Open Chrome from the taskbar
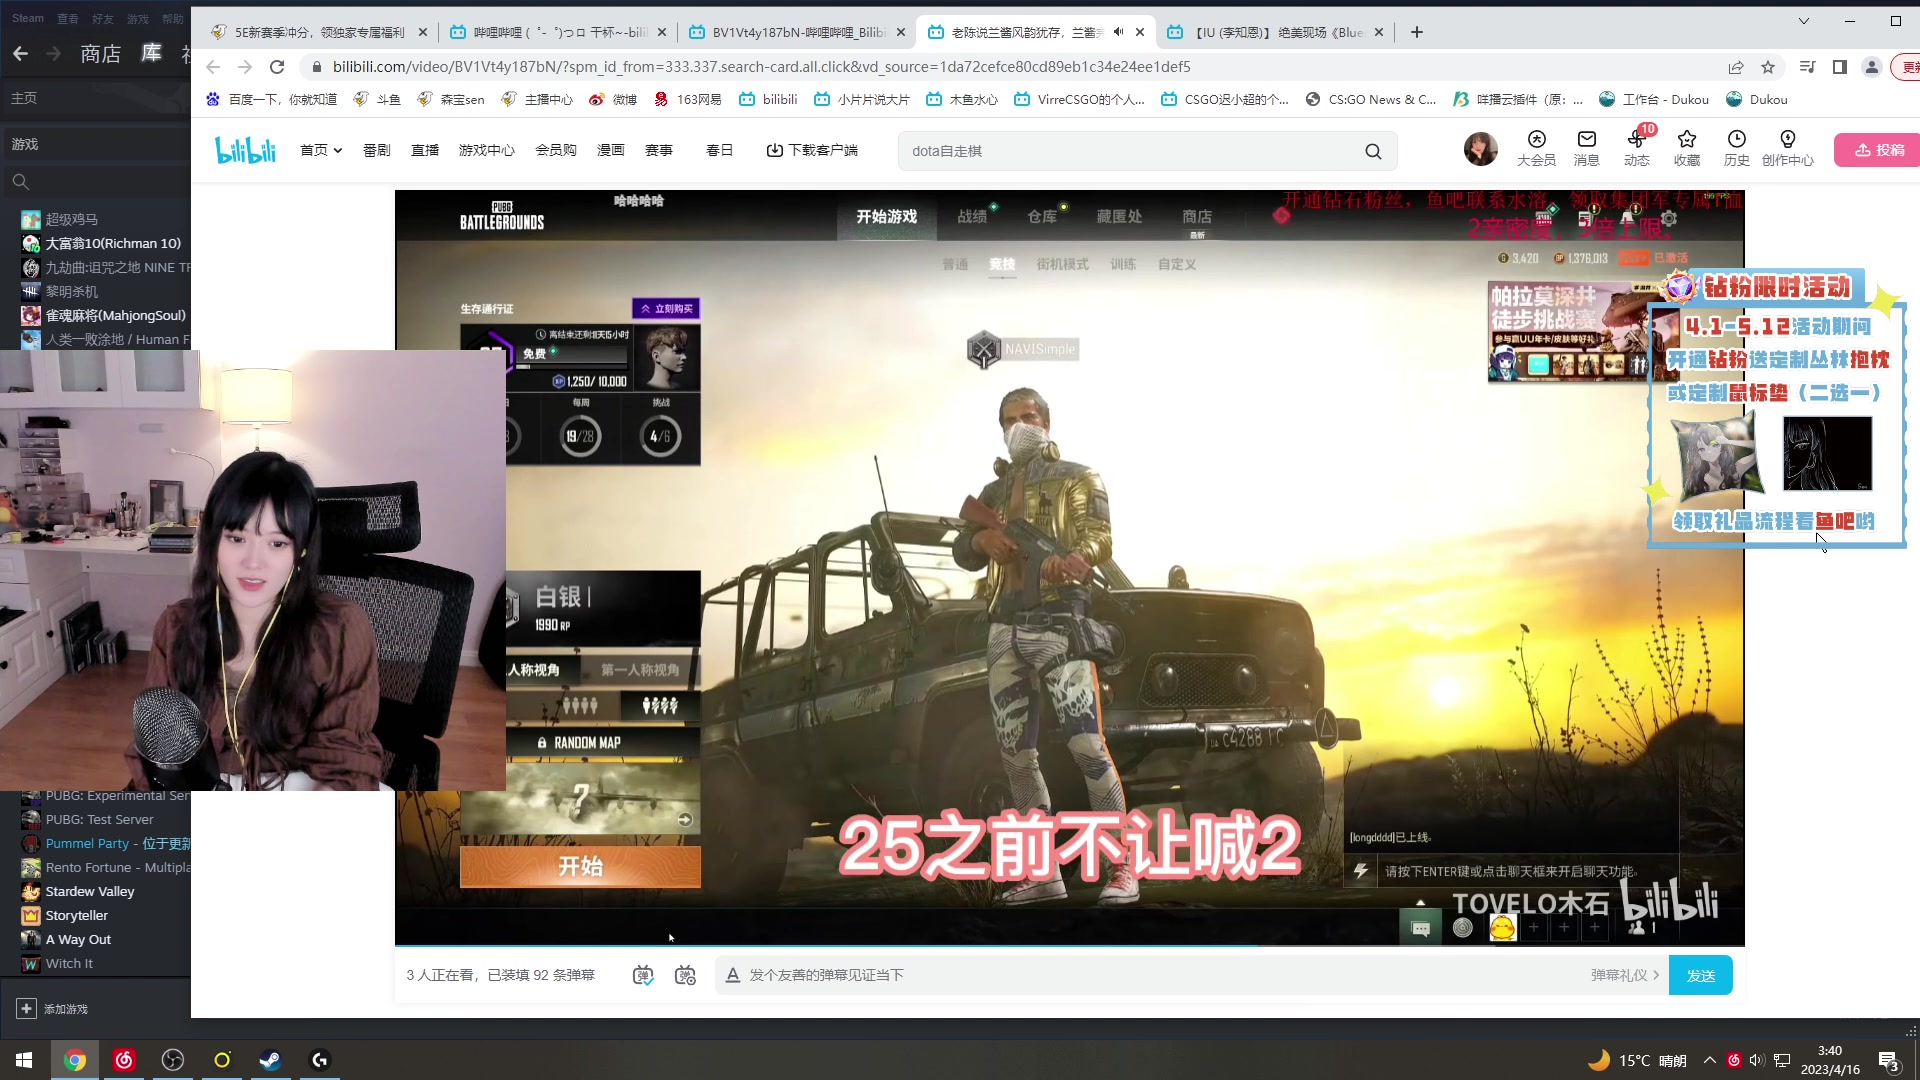 pos(75,1060)
